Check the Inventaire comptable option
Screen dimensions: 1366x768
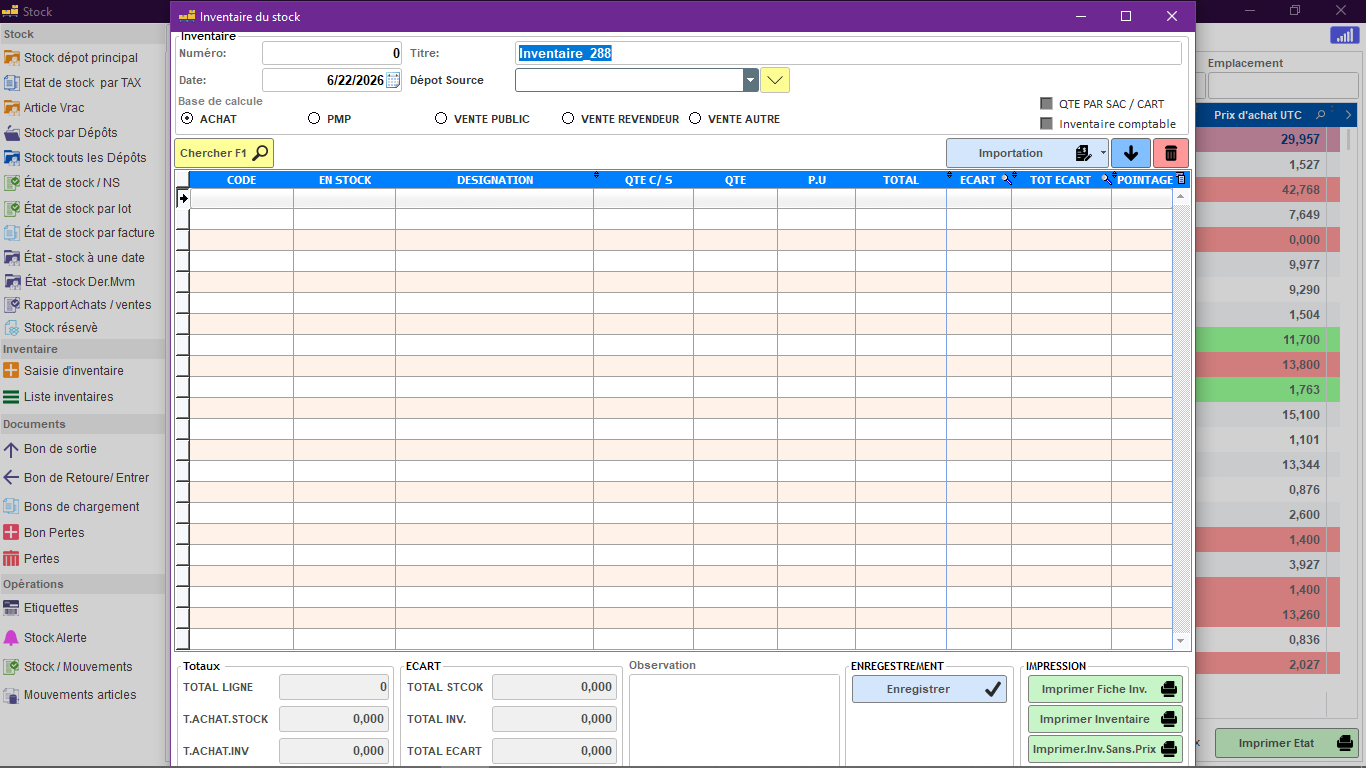(1046, 124)
